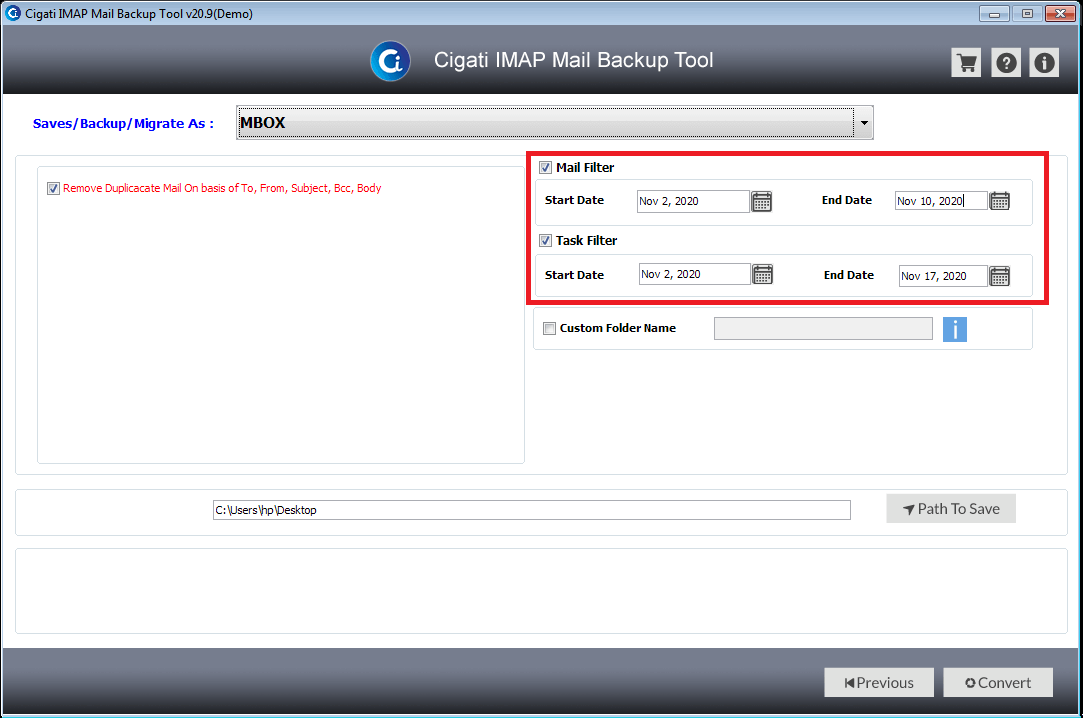
Task: Focus the Mail Filter Start Date field
Action: point(693,202)
